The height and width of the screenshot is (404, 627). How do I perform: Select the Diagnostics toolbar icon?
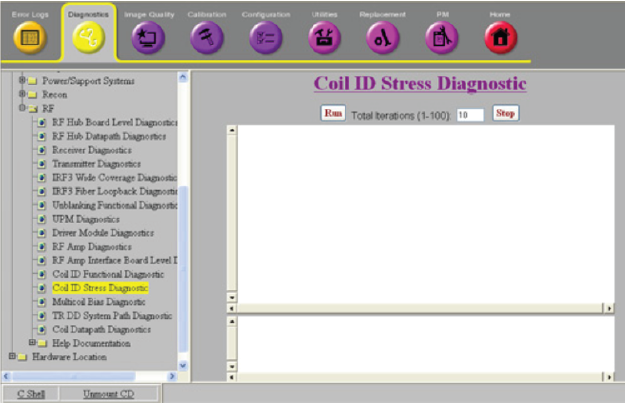pyautogui.click(x=90, y=39)
